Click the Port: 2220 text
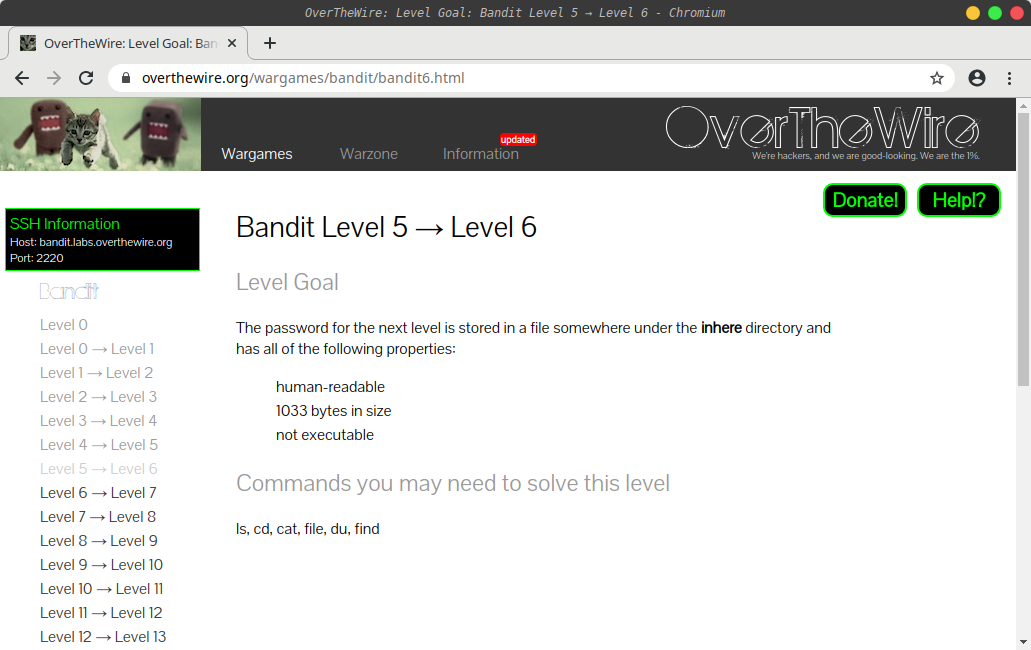This screenshot has width=1031, height=650. point(37,258)
